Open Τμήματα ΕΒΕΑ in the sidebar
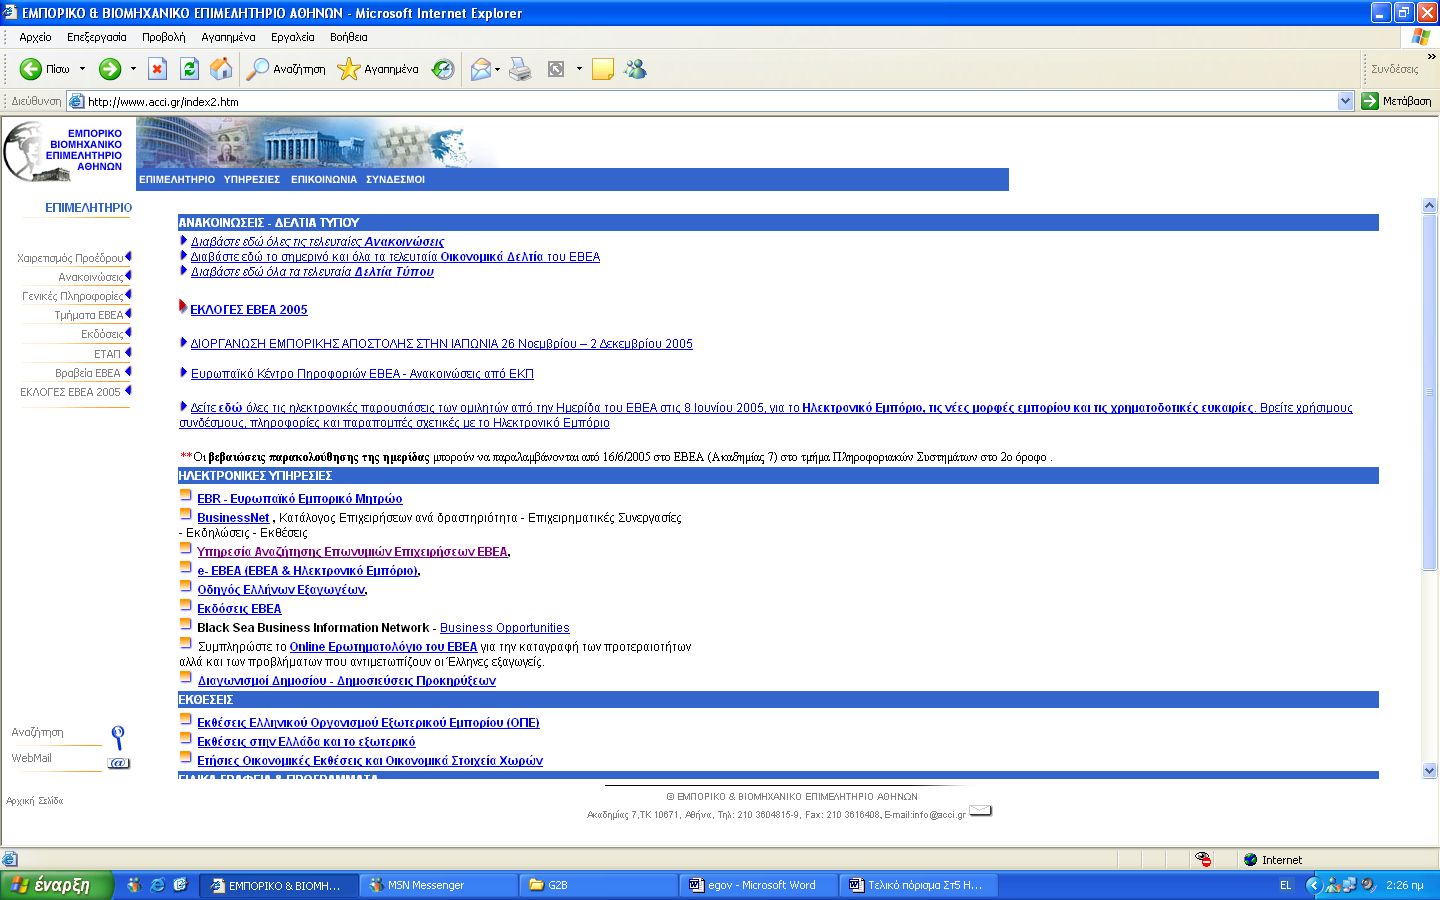This screenshot has width=1440, height=900. coord(89,315)
